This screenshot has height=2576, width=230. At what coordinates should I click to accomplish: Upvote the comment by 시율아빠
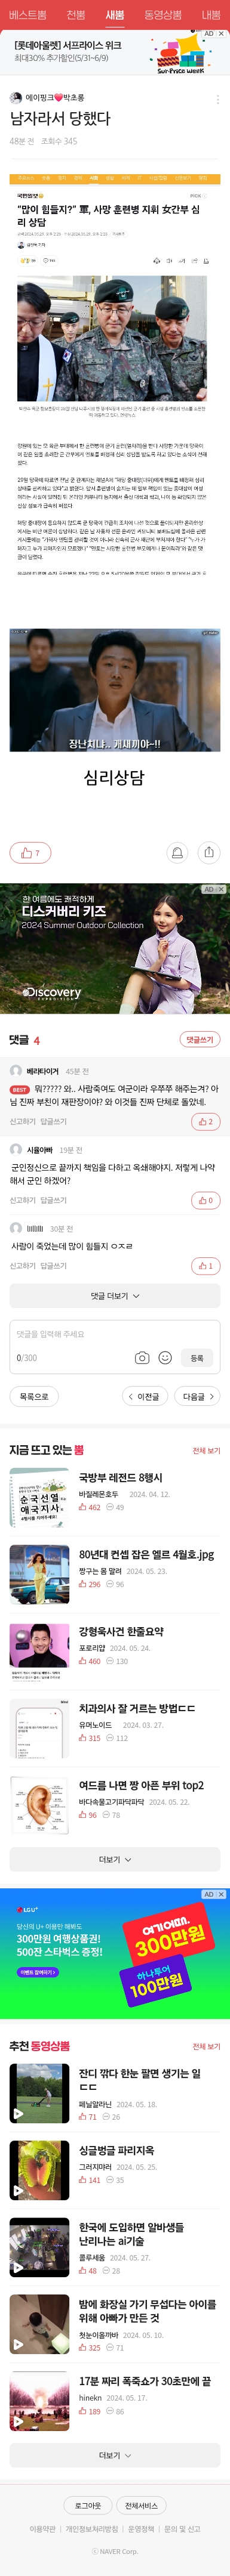tap(206, 1199)
